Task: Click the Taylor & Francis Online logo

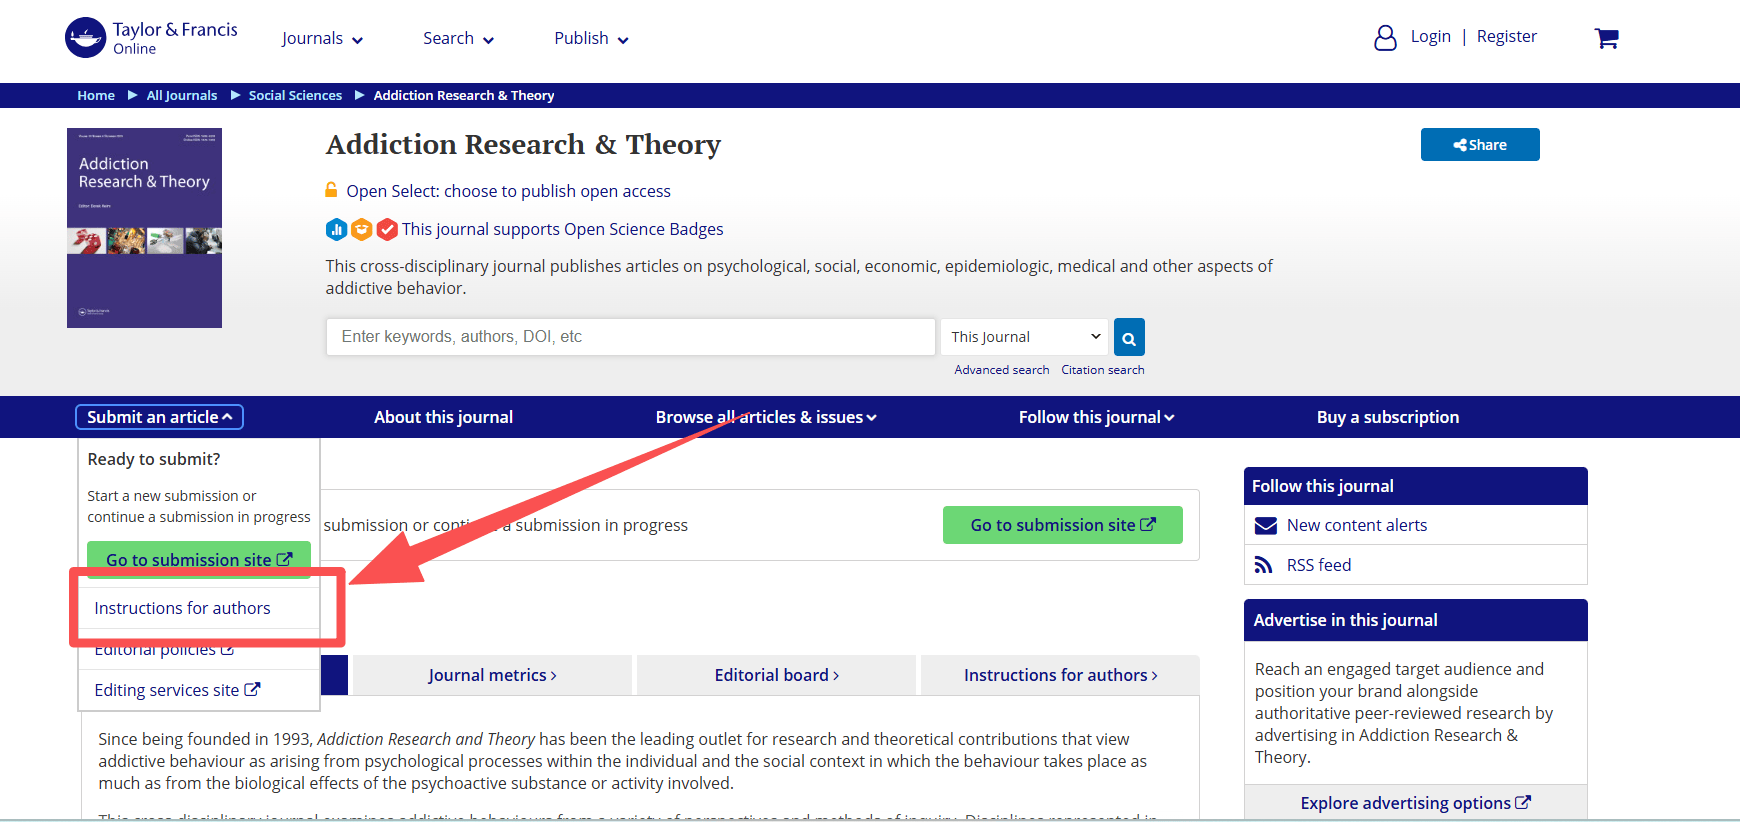Action: click(x=151, y=38)
